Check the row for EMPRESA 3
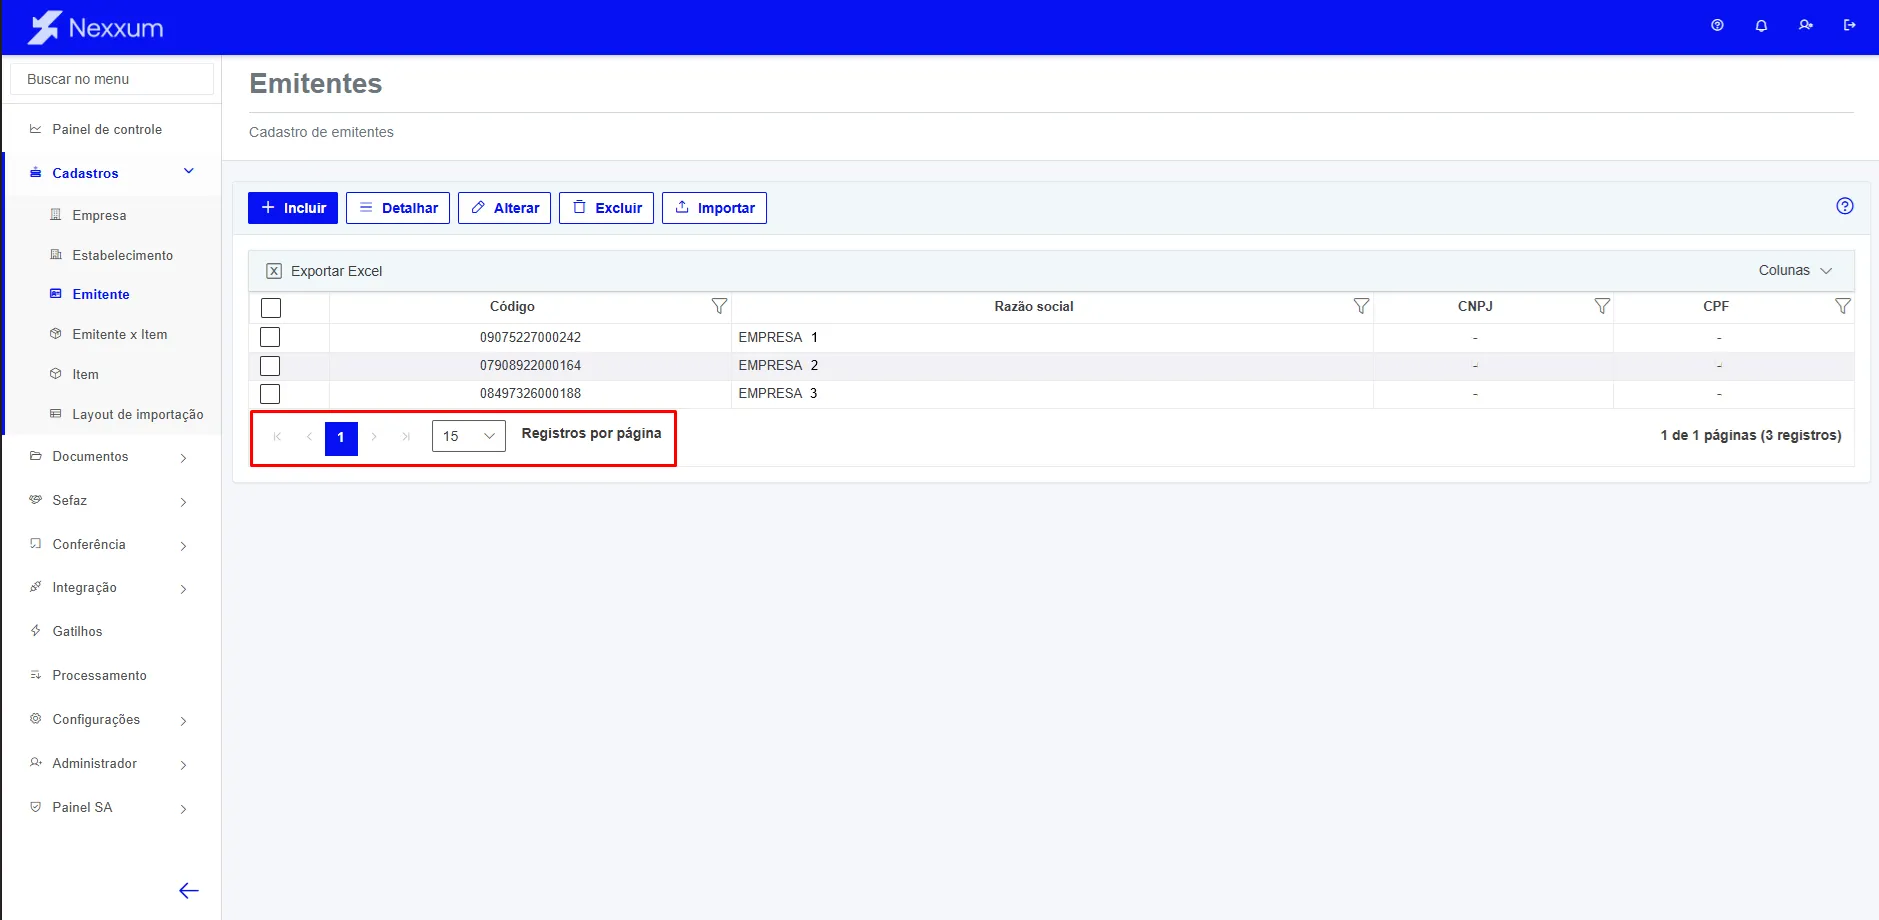Screen dimensions: 1879x920 (270, 394)
